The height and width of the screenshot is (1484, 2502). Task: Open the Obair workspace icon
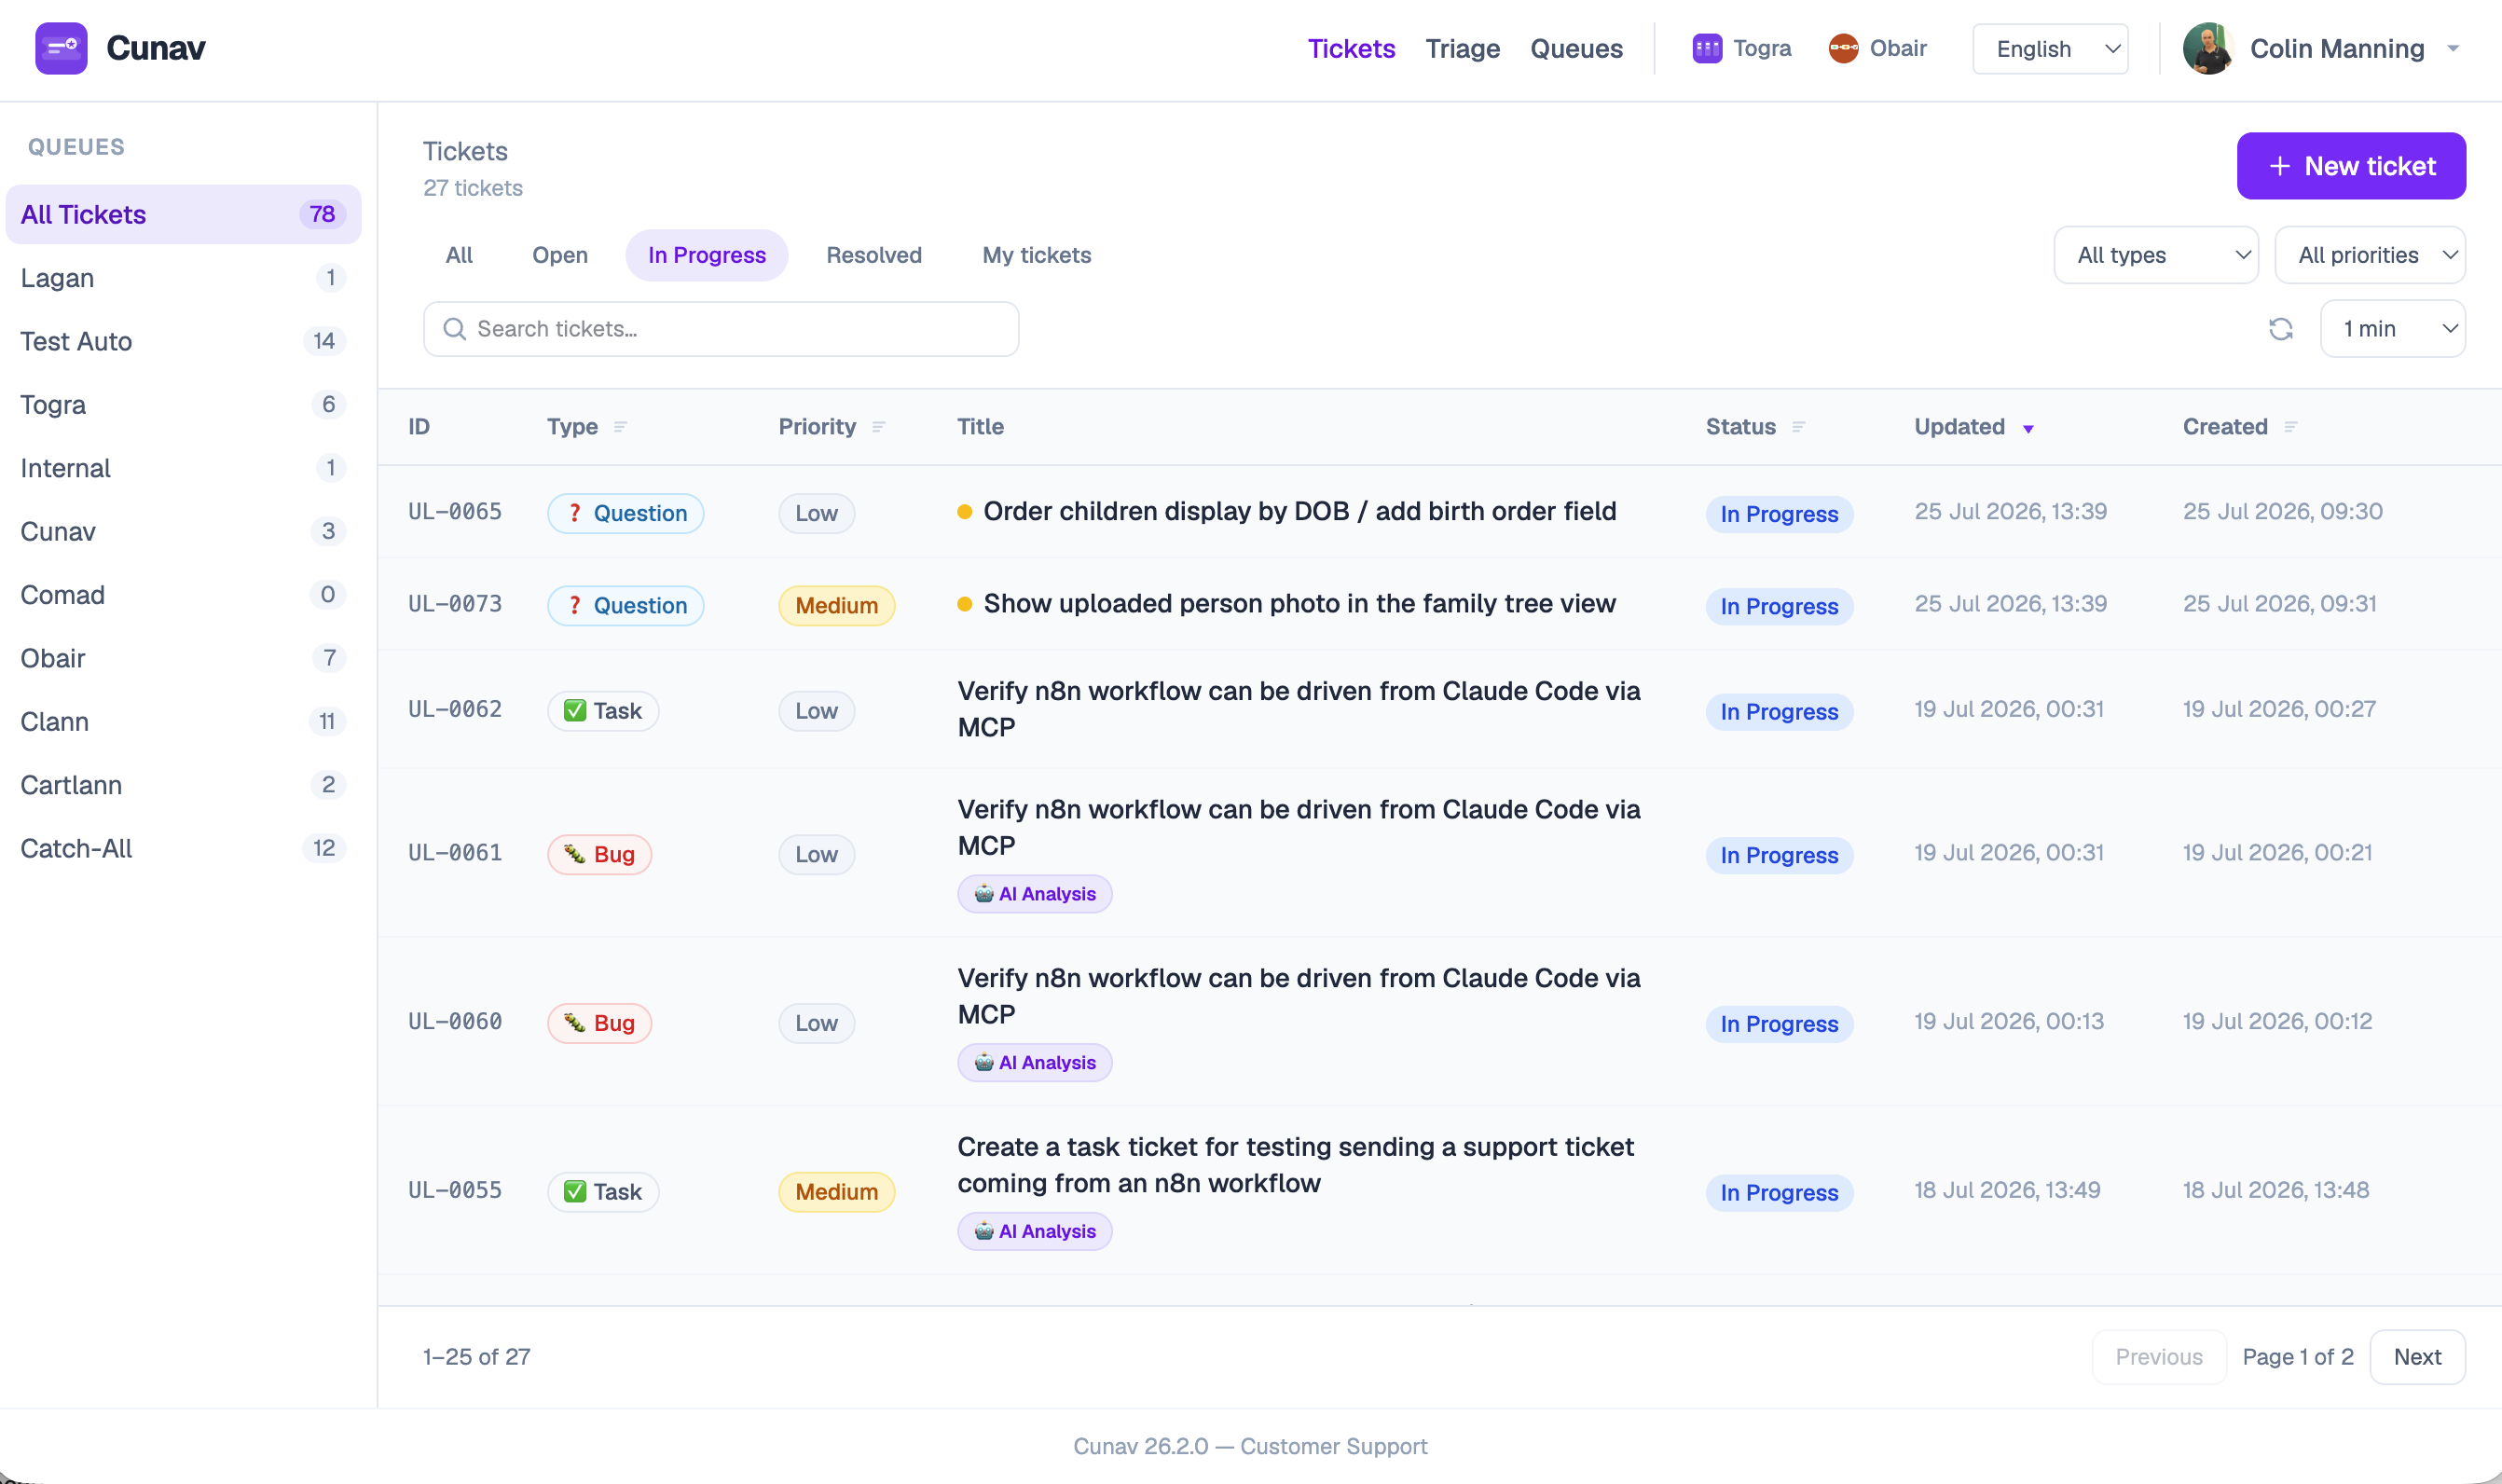click(x=1843, y=48)
